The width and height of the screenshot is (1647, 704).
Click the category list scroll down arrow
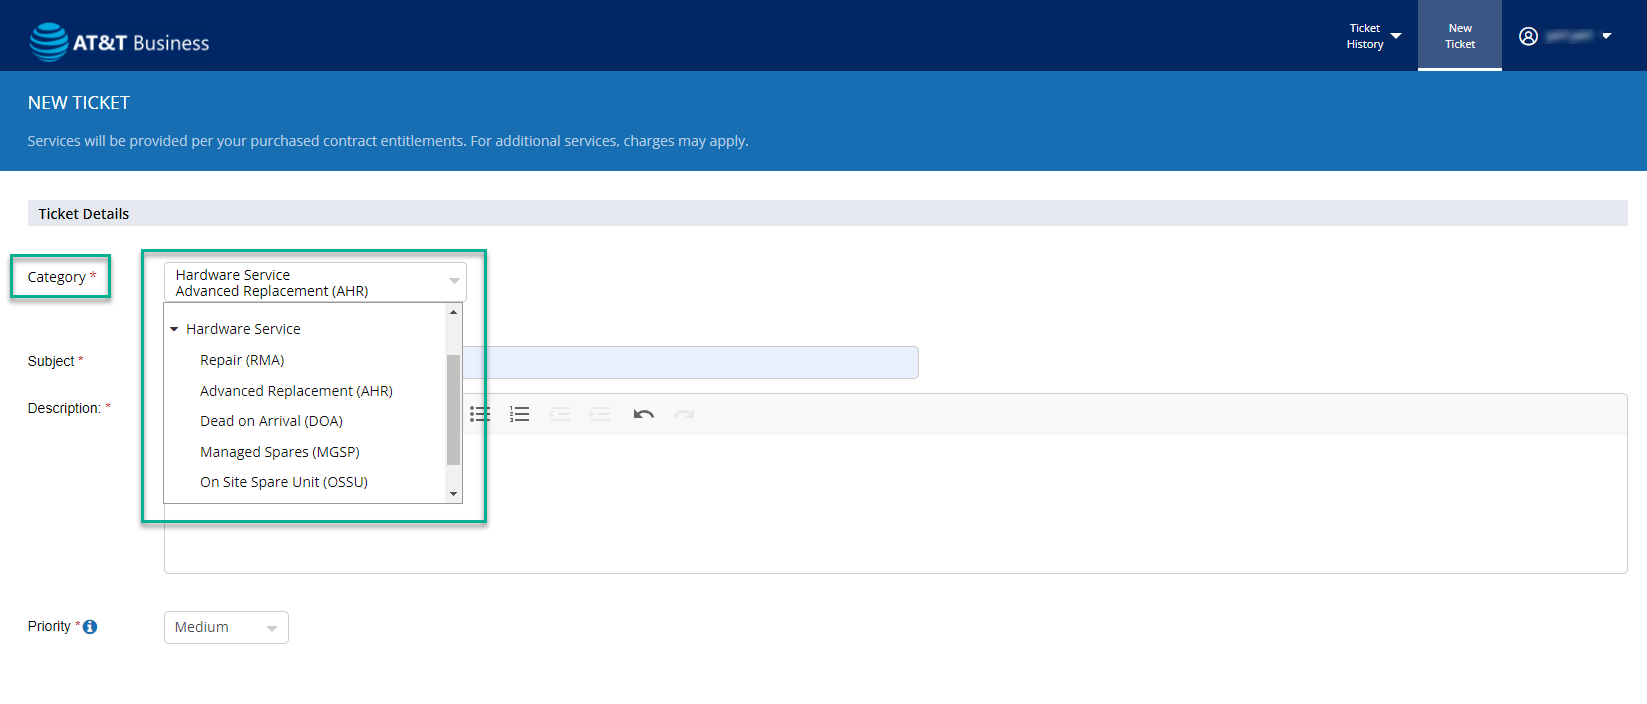tap(454, 494)
